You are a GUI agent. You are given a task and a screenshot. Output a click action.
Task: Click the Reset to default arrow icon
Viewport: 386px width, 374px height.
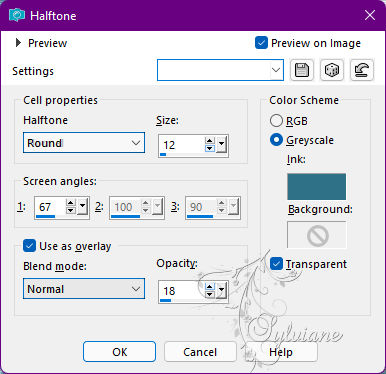tap(362, 70)
